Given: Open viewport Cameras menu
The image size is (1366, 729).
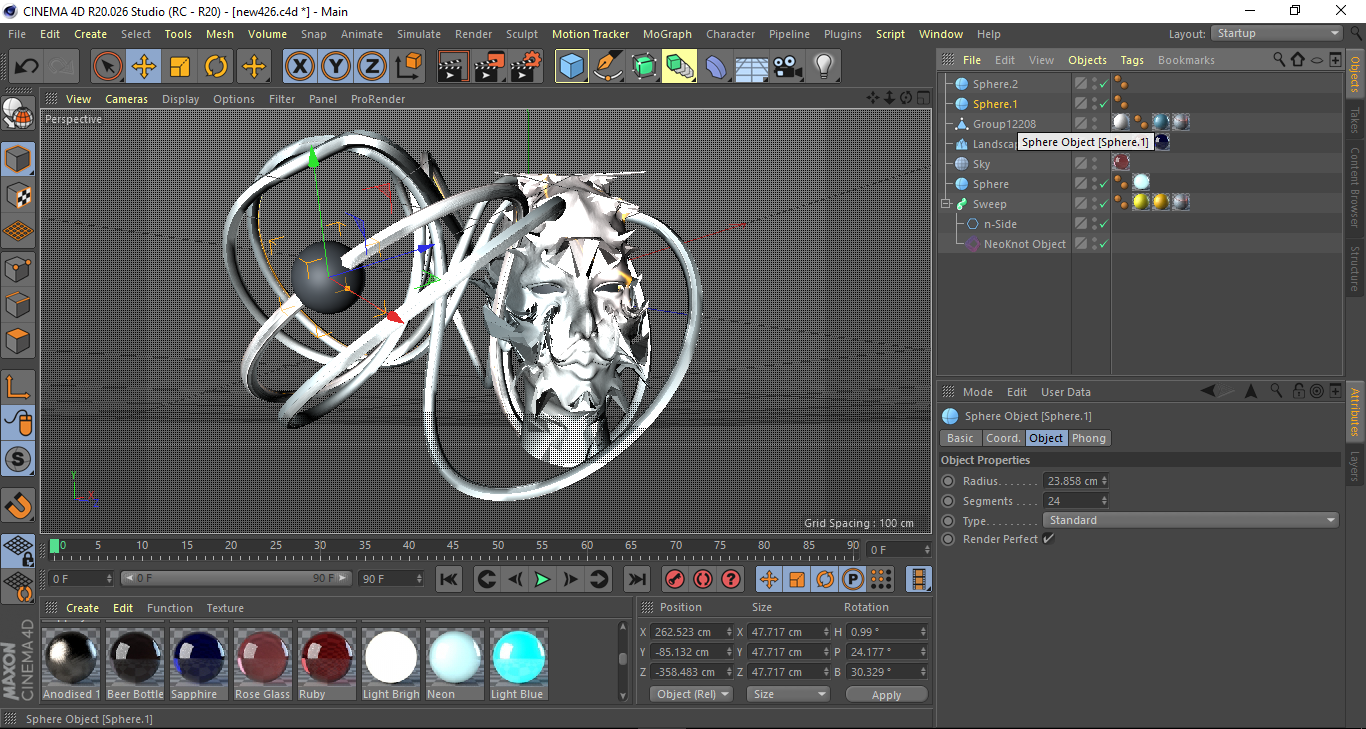Looking at the screenshot, I should [x=126, y=99].
